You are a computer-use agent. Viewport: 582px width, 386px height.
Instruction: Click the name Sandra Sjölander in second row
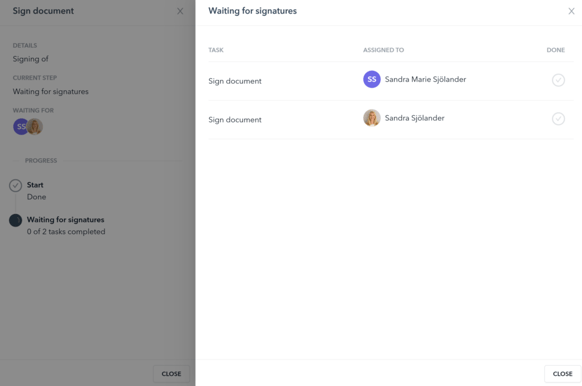[415, 118]
